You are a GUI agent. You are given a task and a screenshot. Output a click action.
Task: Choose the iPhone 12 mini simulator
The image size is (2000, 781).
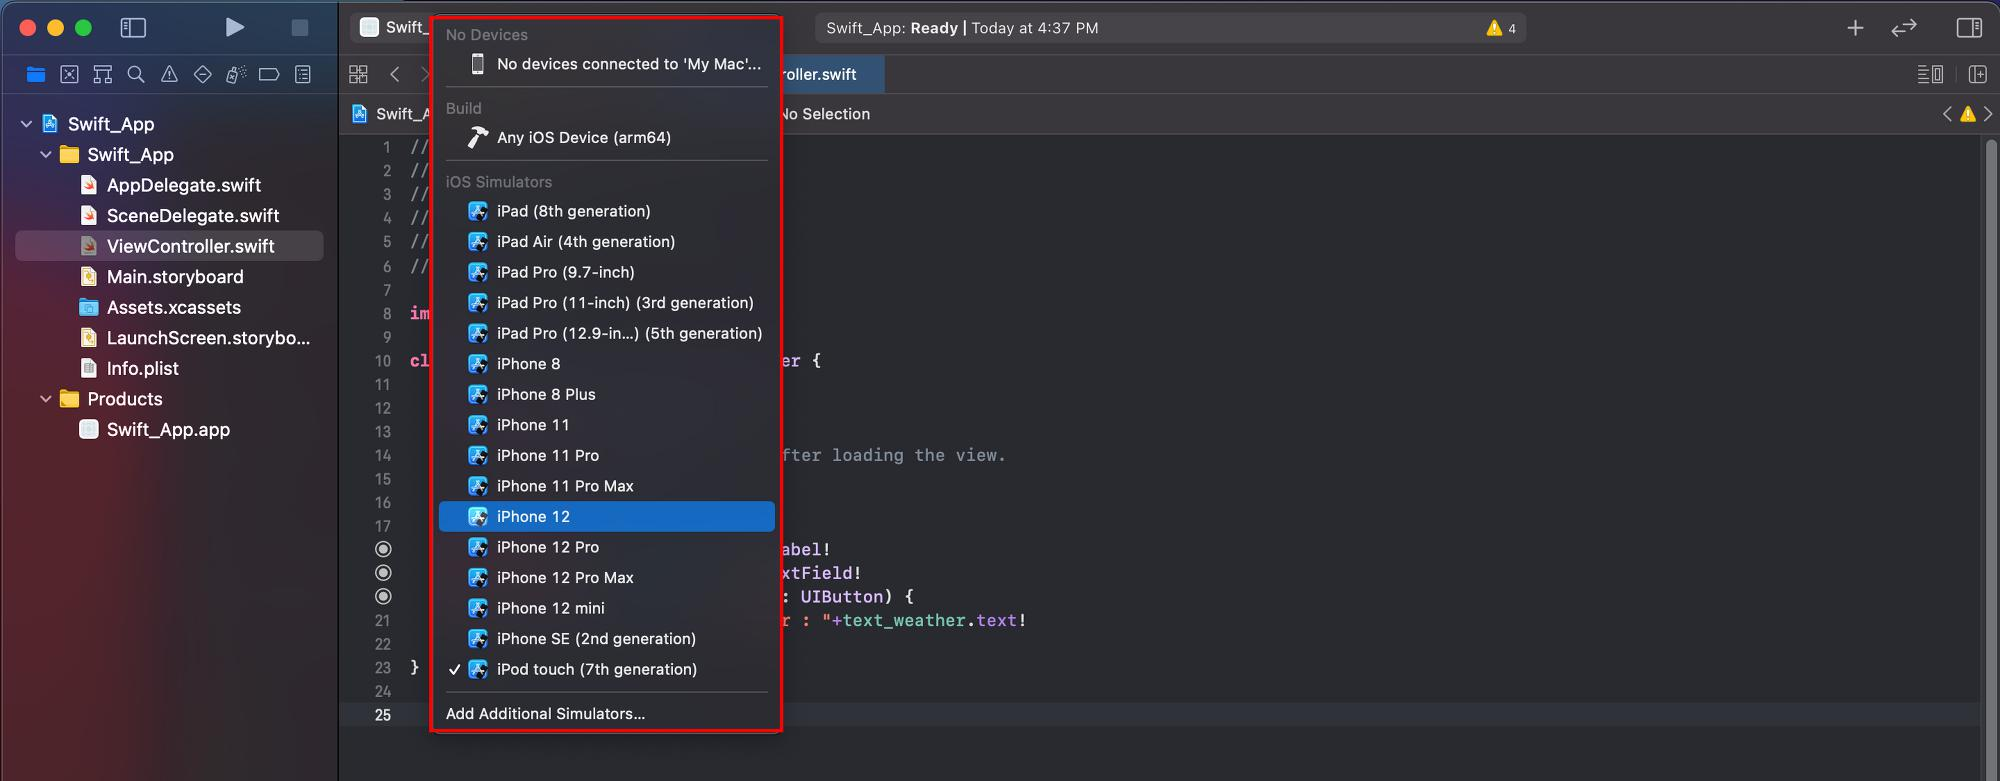(x=606, y=608)
